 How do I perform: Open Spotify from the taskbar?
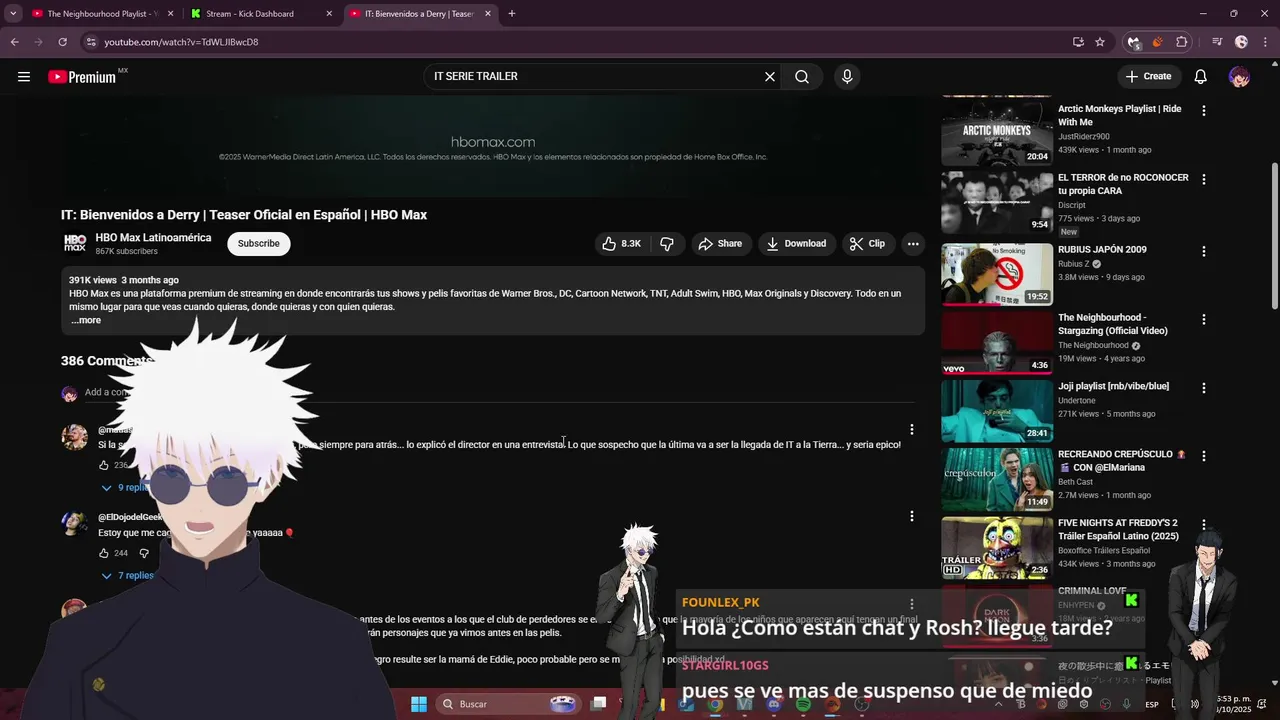[x=803, y=704]
